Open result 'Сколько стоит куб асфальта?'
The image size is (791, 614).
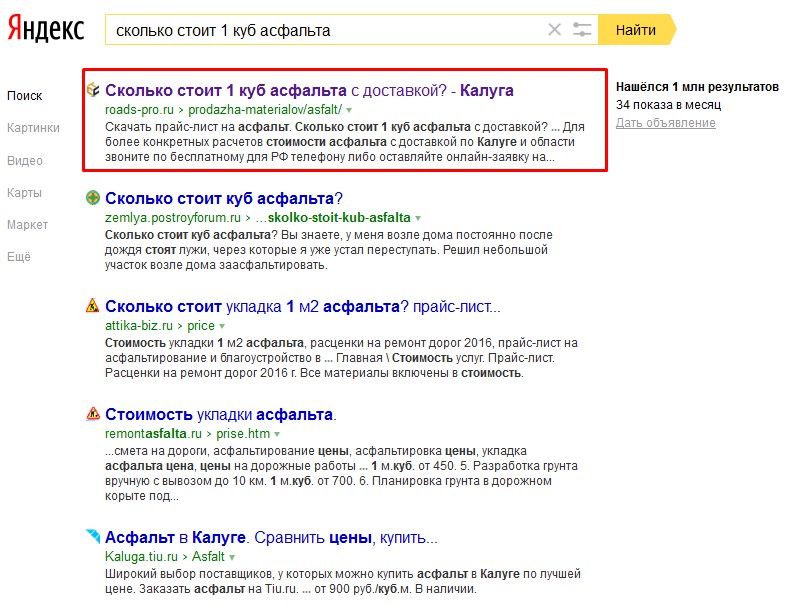pyautogui.click(x=224, y=198)
